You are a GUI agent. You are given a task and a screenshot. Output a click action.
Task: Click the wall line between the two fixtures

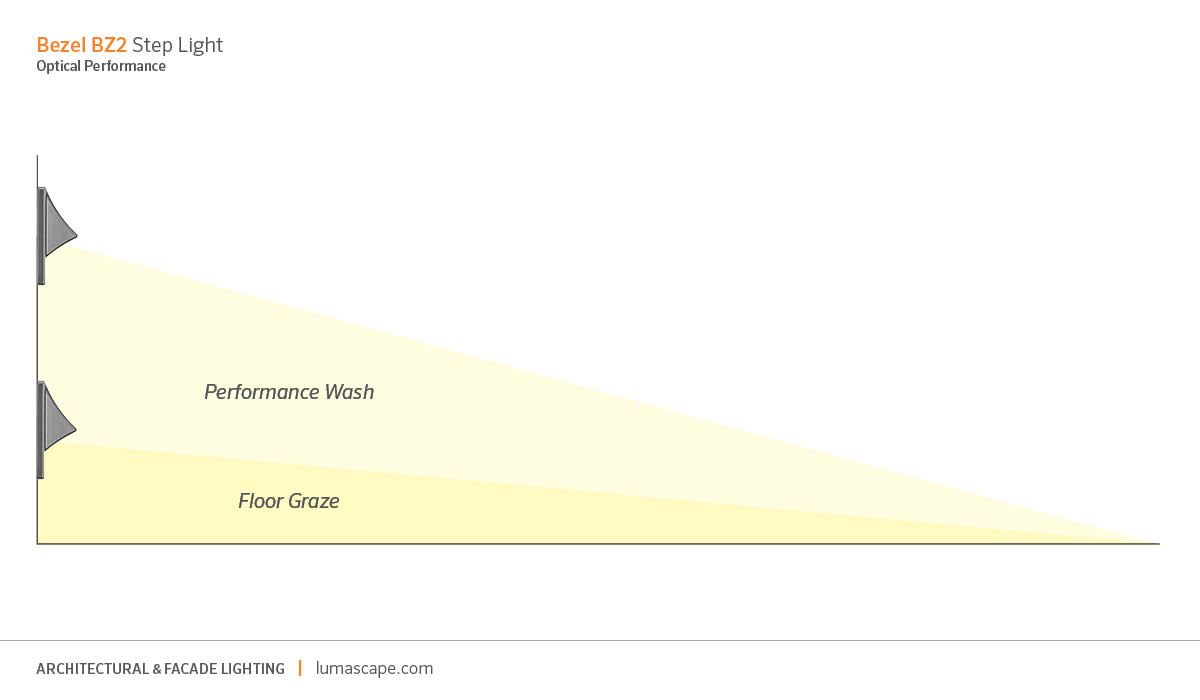pos(37,333)
